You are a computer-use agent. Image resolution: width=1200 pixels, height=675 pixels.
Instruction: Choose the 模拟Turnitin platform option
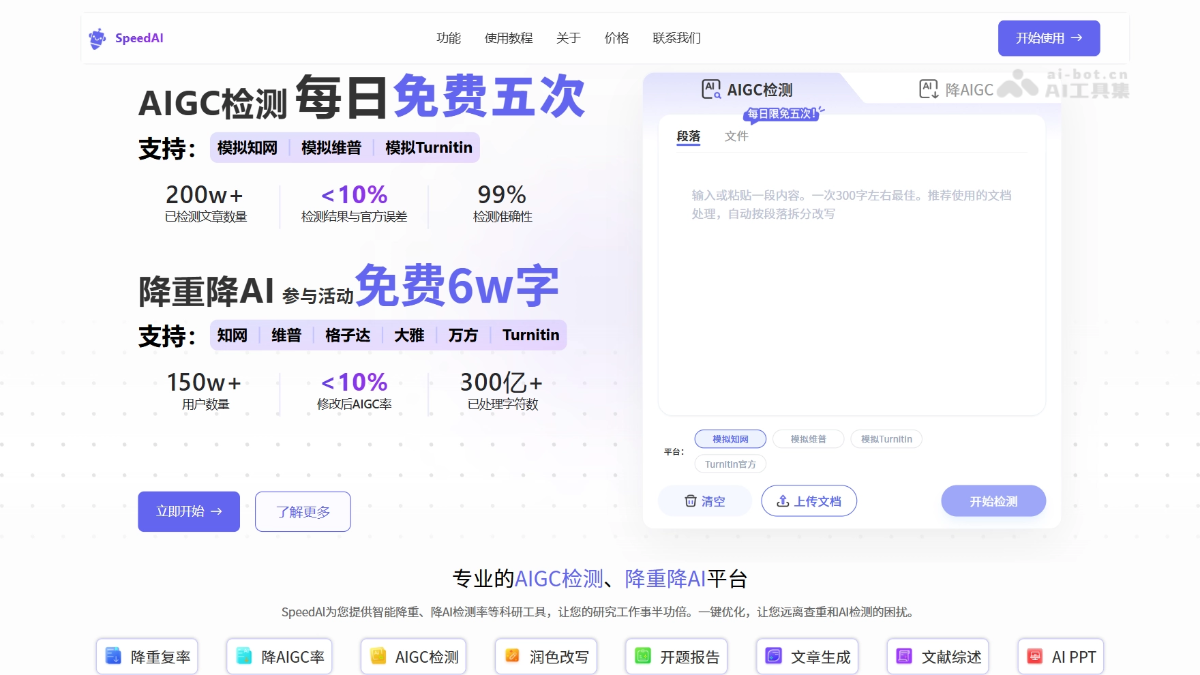(887, 439)
